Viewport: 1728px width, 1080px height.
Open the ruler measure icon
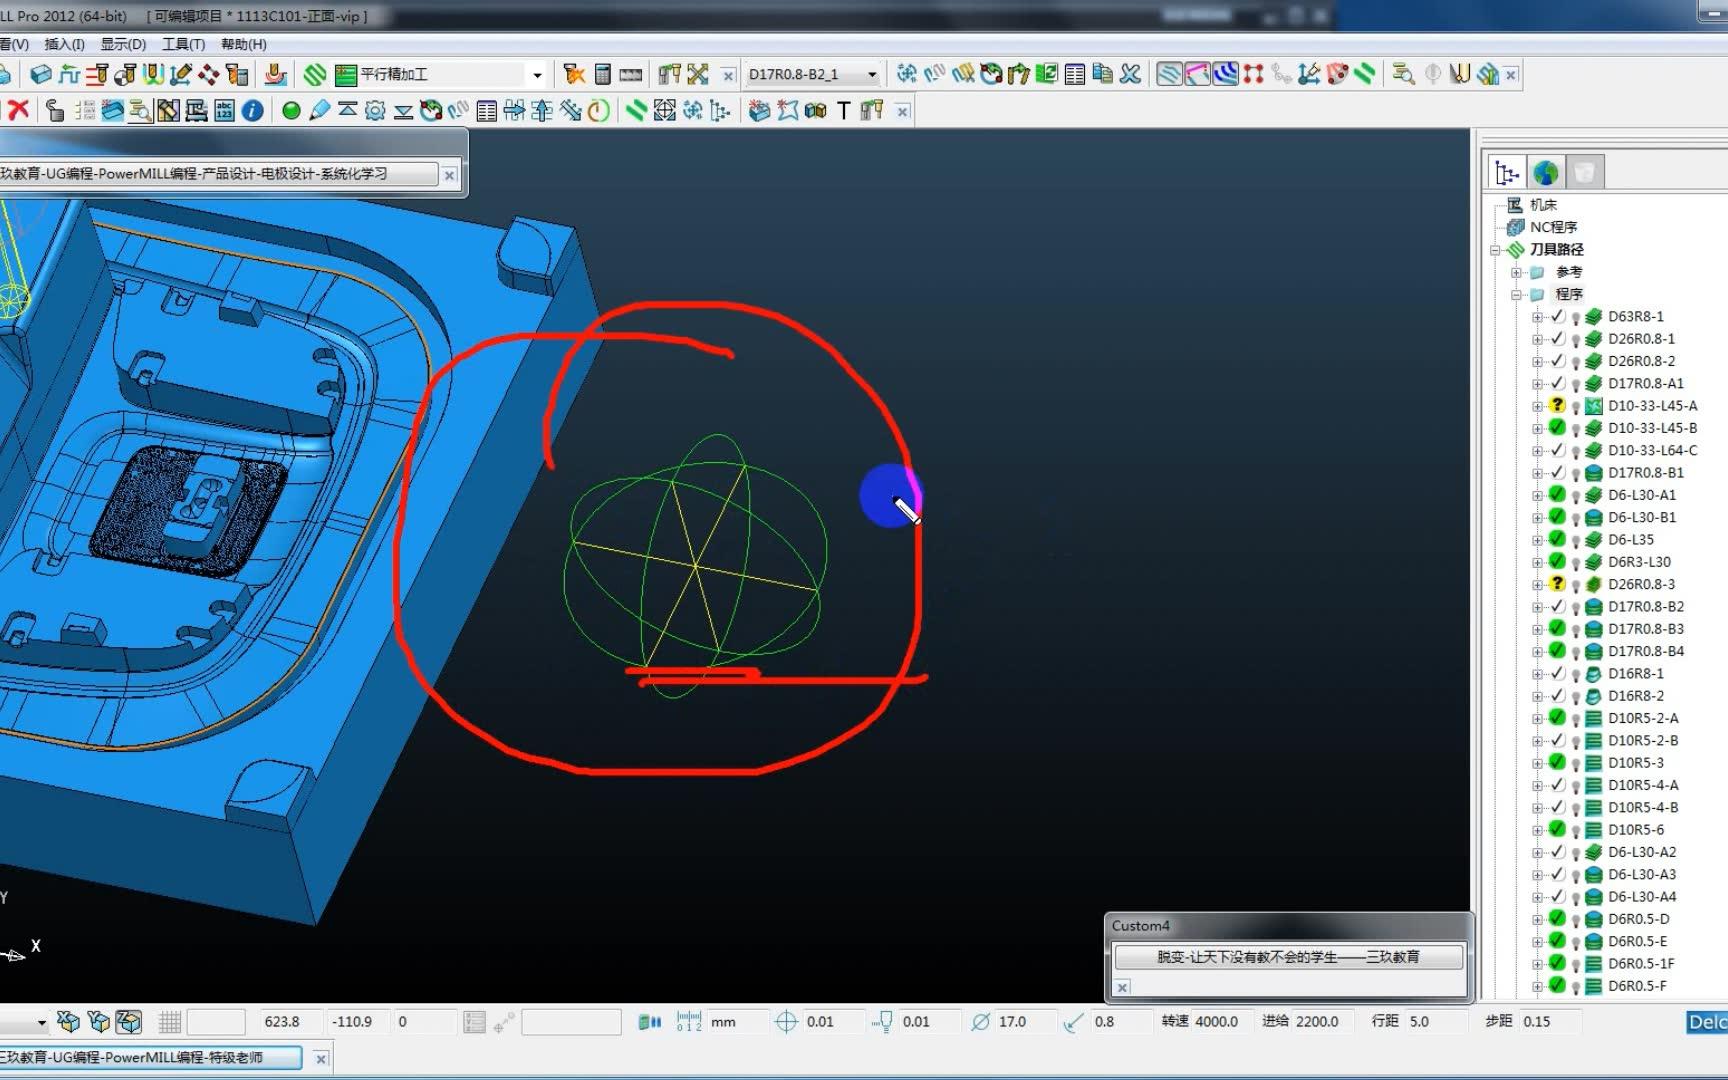[x=630, y=74]
